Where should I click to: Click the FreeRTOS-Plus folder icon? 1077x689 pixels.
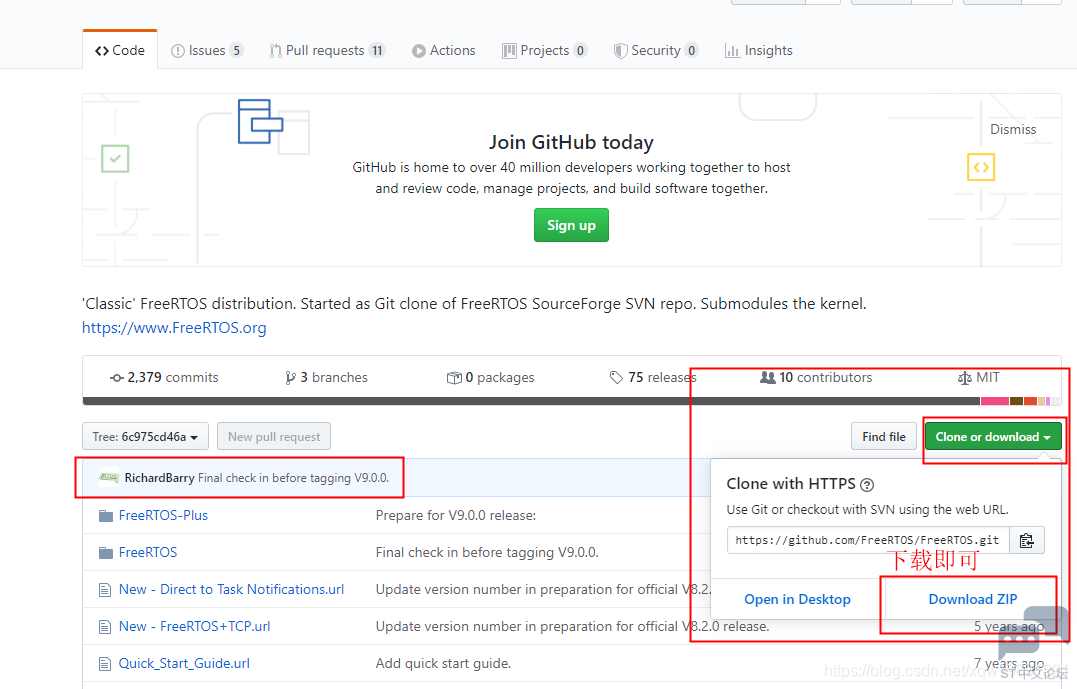[106, 515]
